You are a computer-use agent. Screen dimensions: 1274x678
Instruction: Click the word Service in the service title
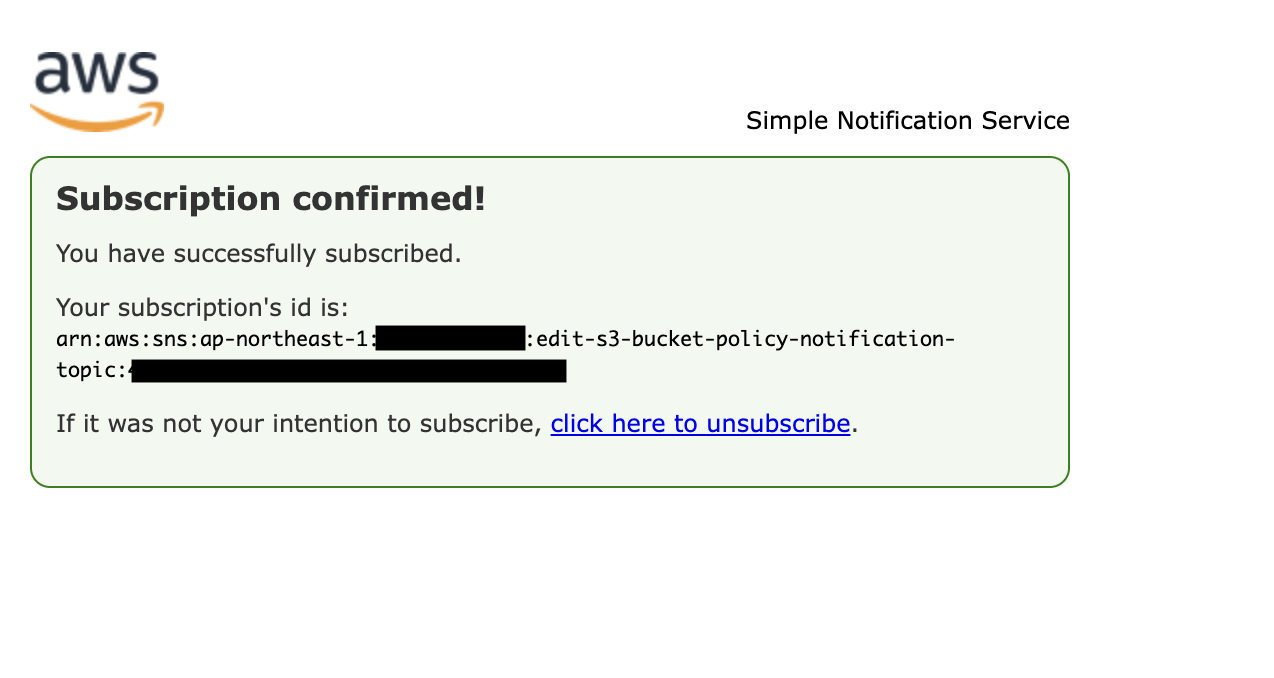coord(1025,121)
